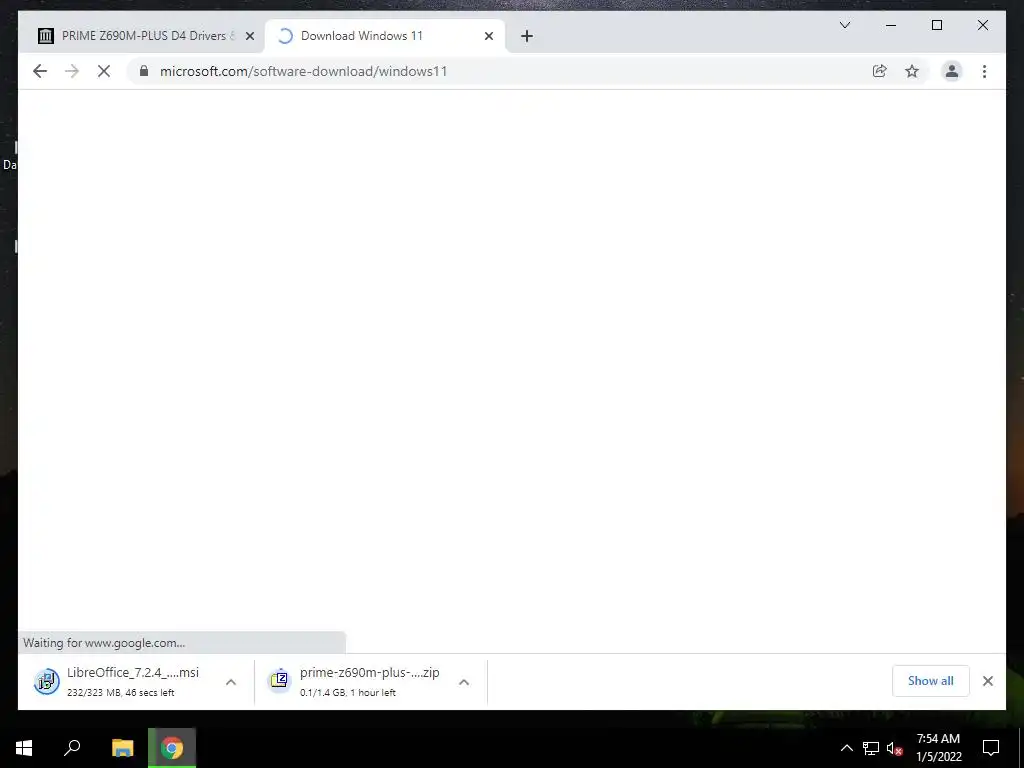Screen dimensions: 1024x768
Task: Click the zip file download progress icon
Action: (280, 681)
